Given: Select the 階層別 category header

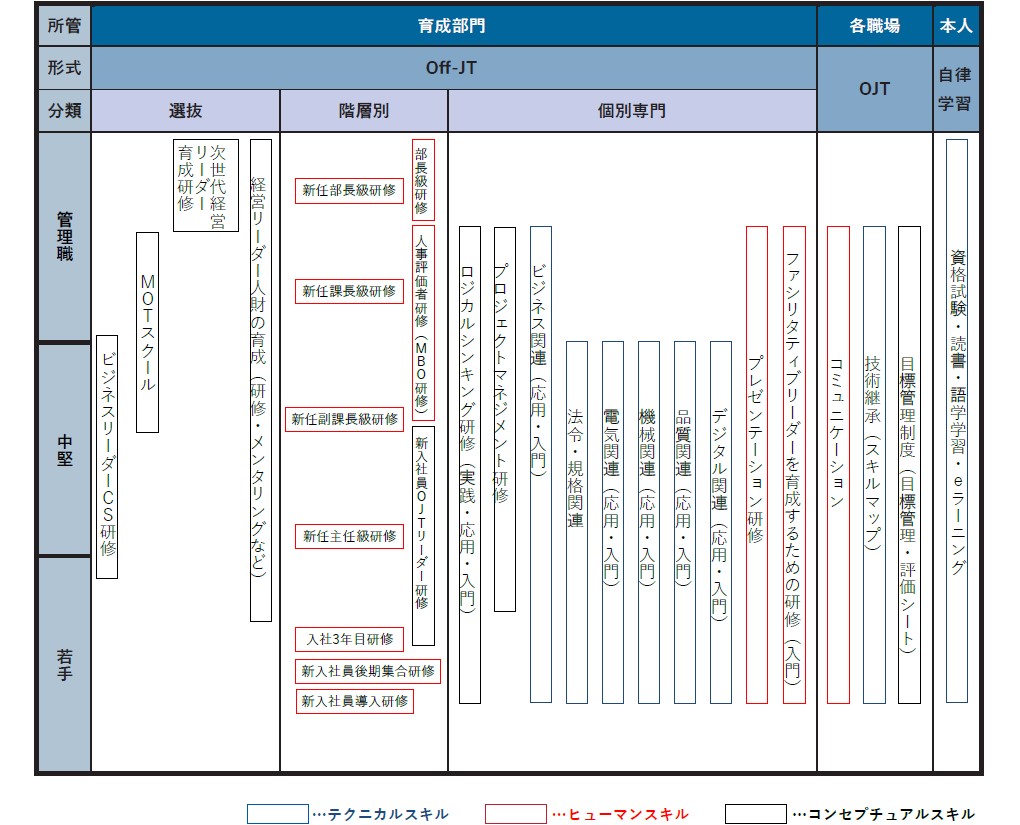Looking at the screenshot, I should coord(364,111).
